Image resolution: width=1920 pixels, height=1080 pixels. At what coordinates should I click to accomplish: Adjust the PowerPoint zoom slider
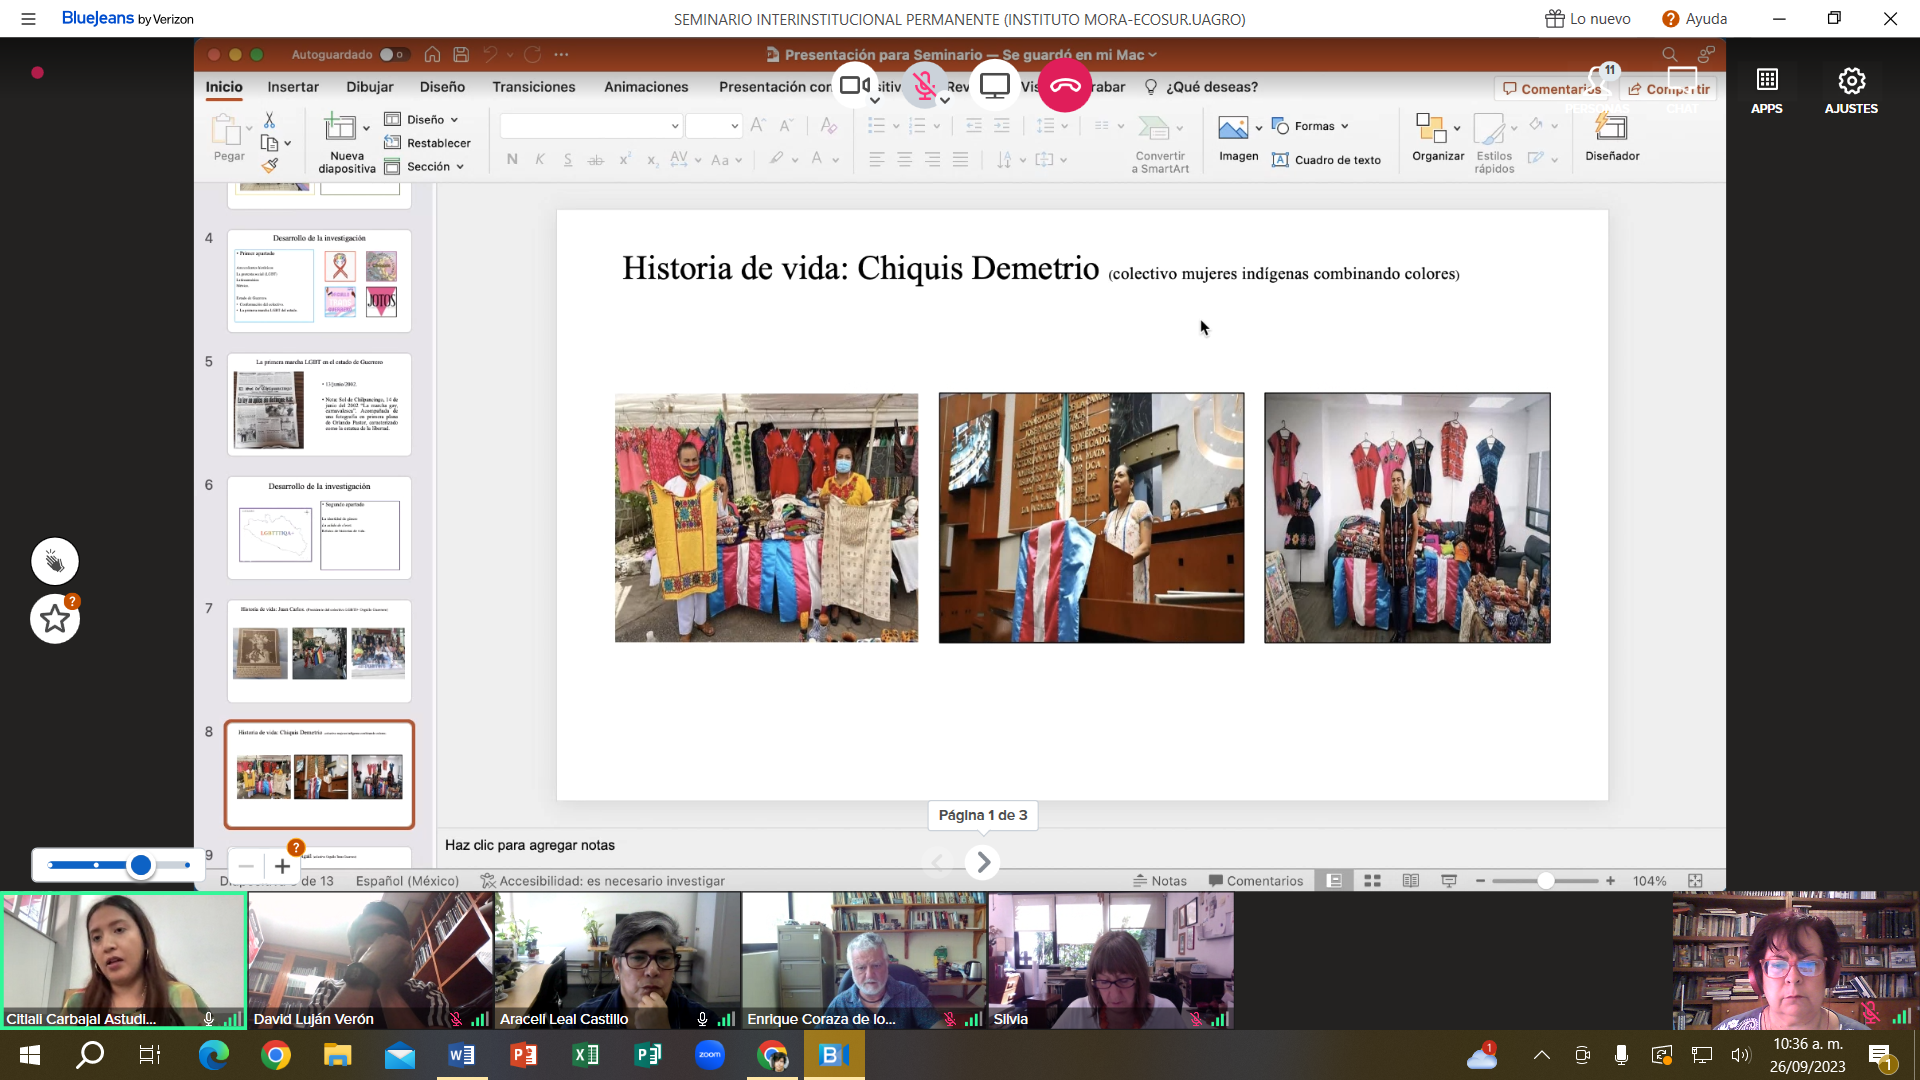click(x=1545, y=881)
